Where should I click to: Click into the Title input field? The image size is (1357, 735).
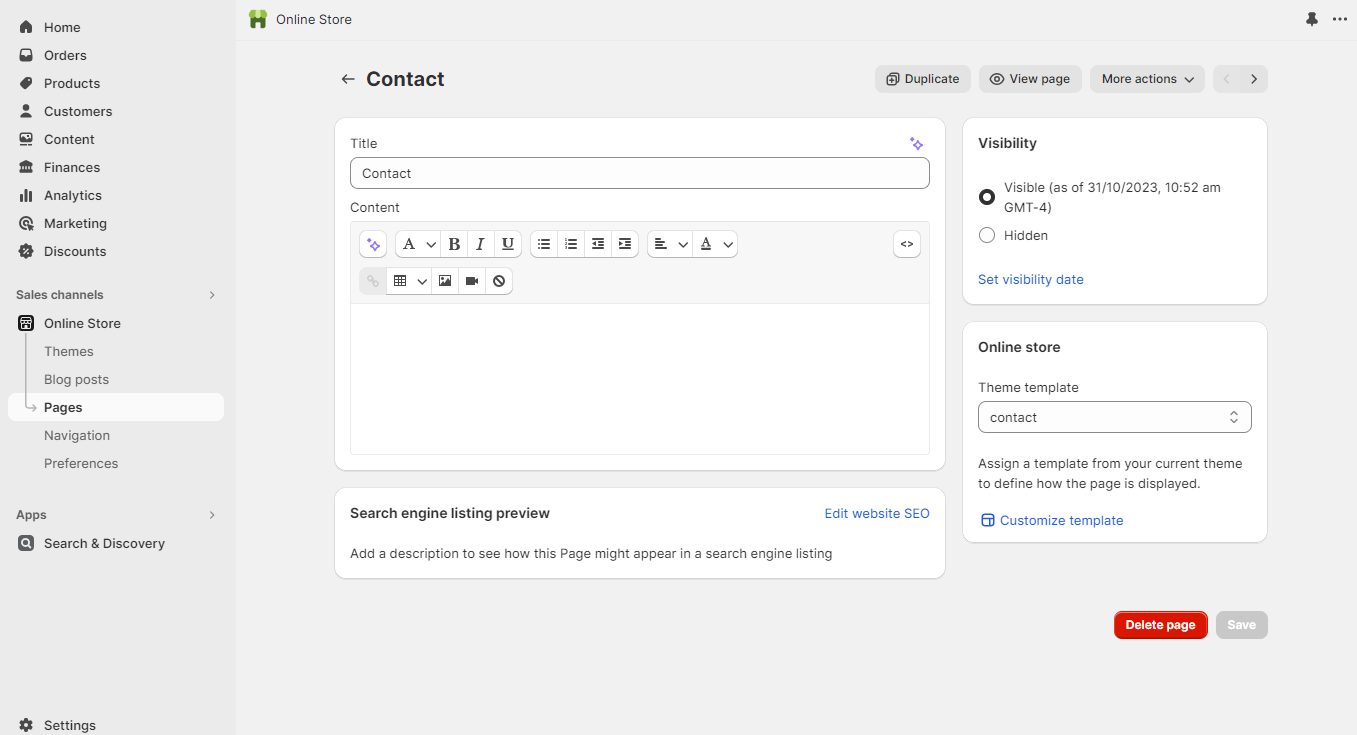pos(639,173)
